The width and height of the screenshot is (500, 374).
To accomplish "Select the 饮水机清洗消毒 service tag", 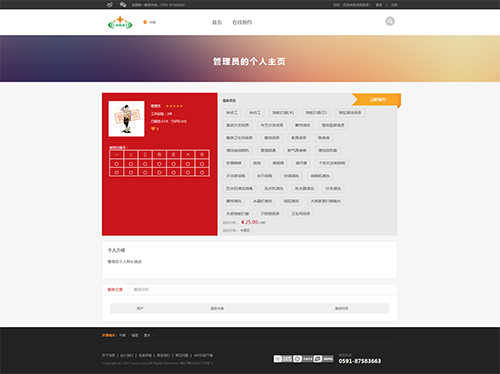I will point(239,188).
